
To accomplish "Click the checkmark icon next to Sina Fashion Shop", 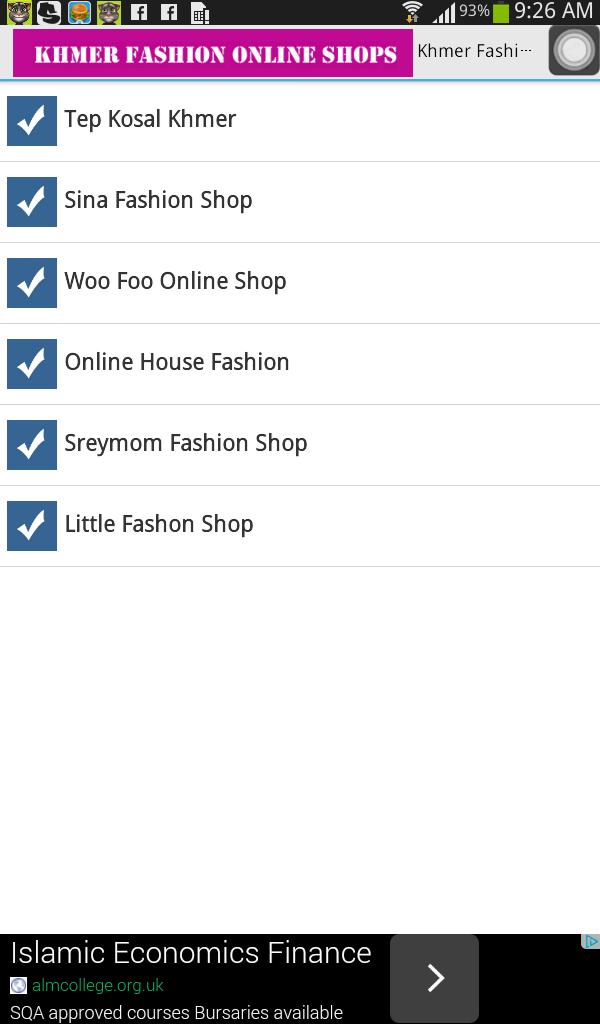I will point(32,202).
